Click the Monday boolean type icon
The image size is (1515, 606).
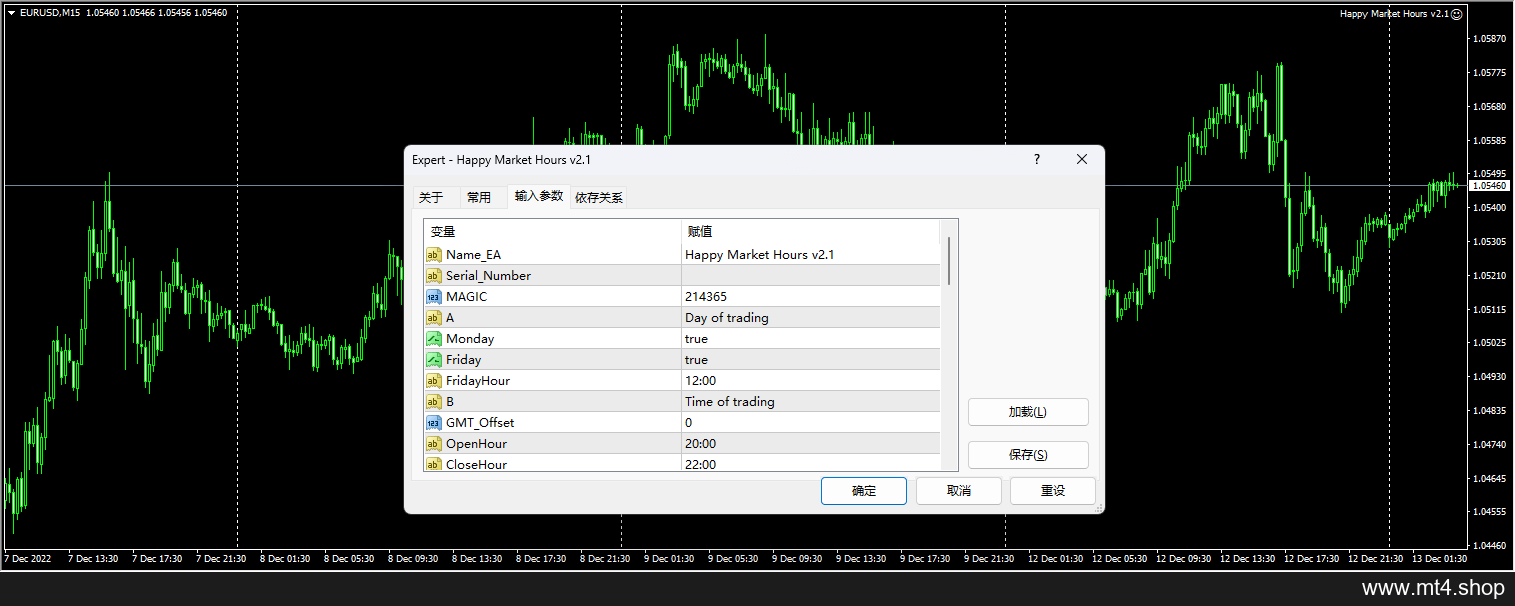[x=433, y=339]
